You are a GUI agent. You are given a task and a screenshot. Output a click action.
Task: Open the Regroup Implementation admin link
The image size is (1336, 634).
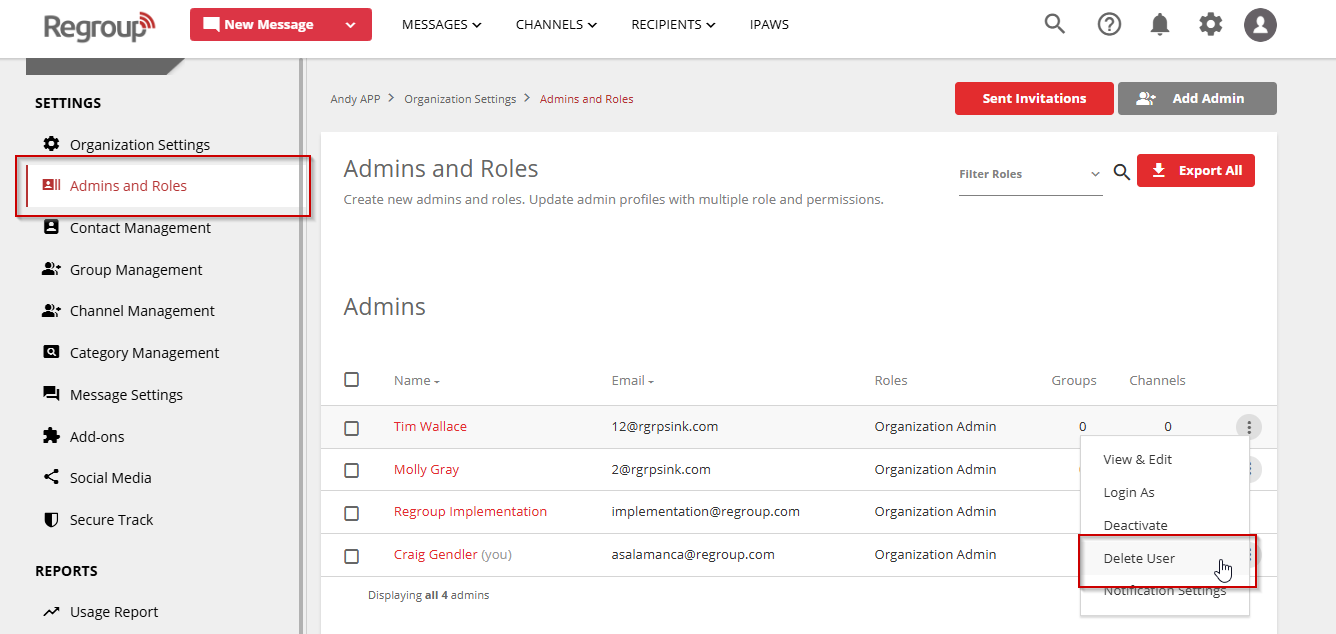[470, 511]
